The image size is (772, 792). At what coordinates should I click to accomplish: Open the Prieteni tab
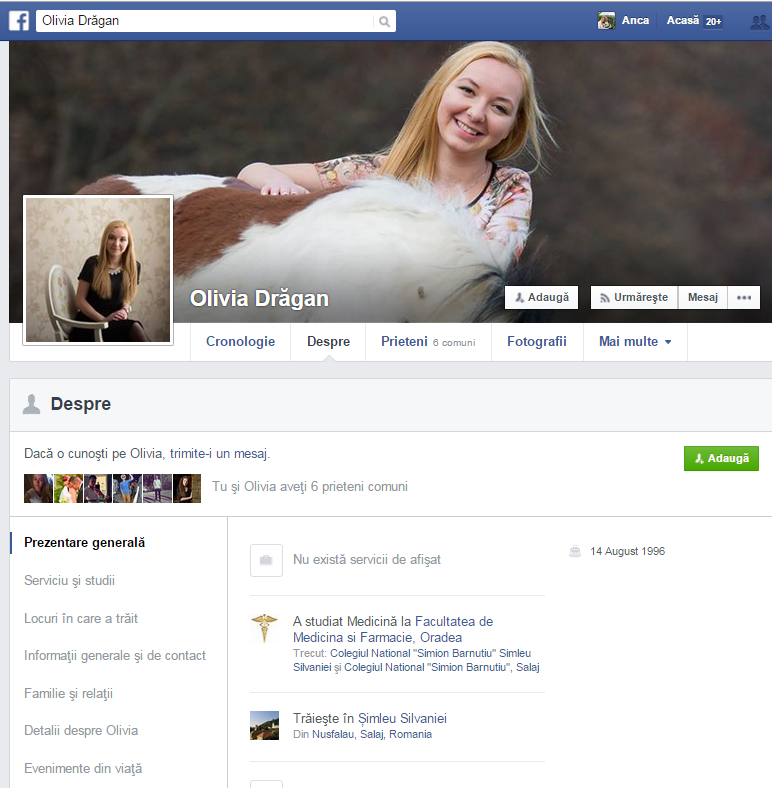pos(427,342)
